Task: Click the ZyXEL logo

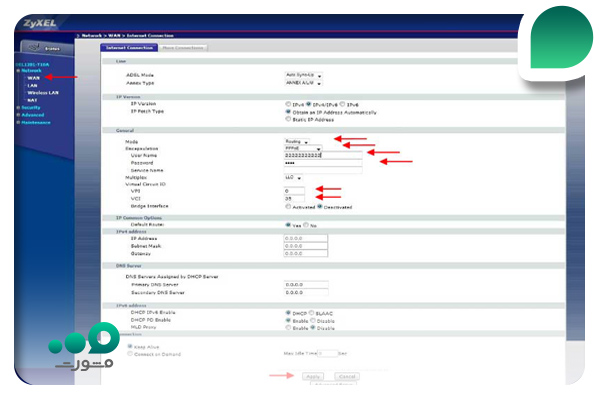Action: coord(40,23)
